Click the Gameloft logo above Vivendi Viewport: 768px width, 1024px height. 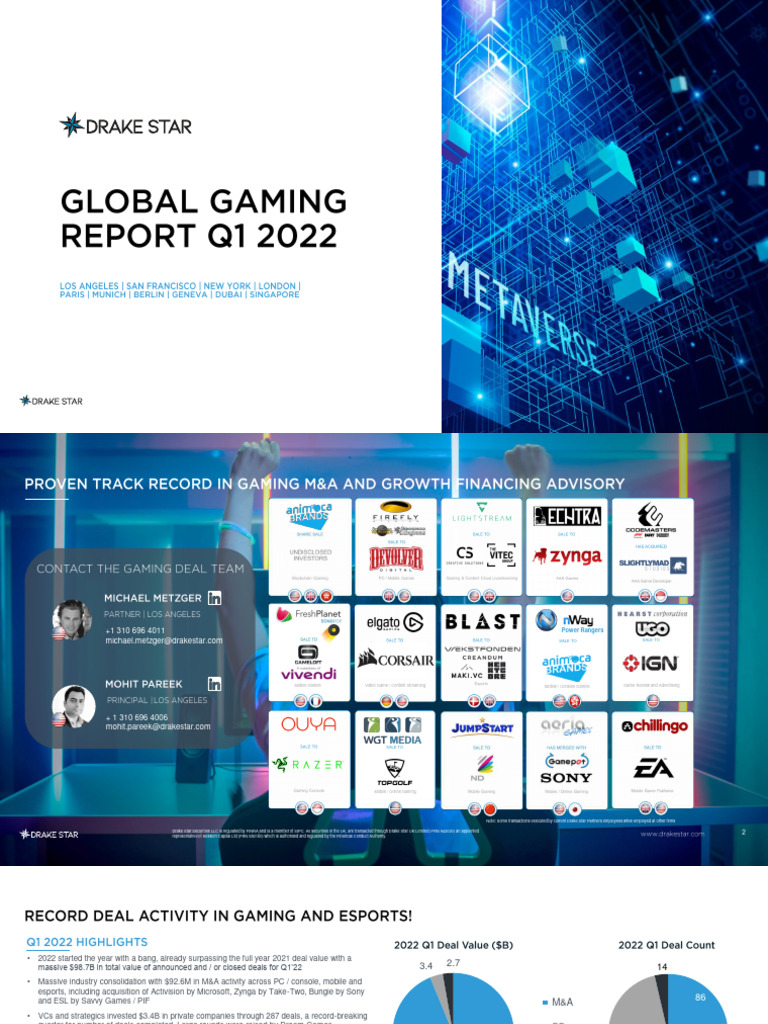[308, 655]
